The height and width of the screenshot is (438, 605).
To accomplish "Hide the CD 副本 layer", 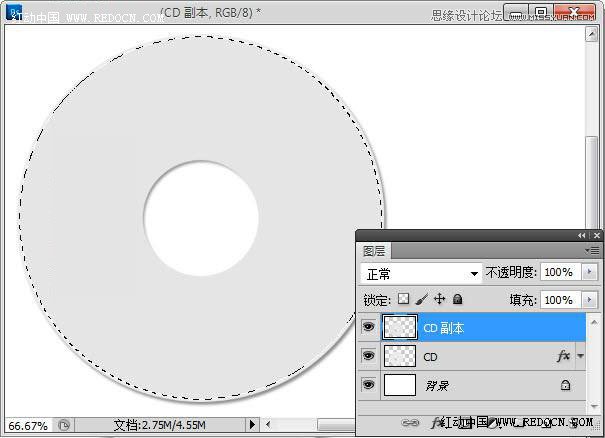I will [x=368, y=327].
